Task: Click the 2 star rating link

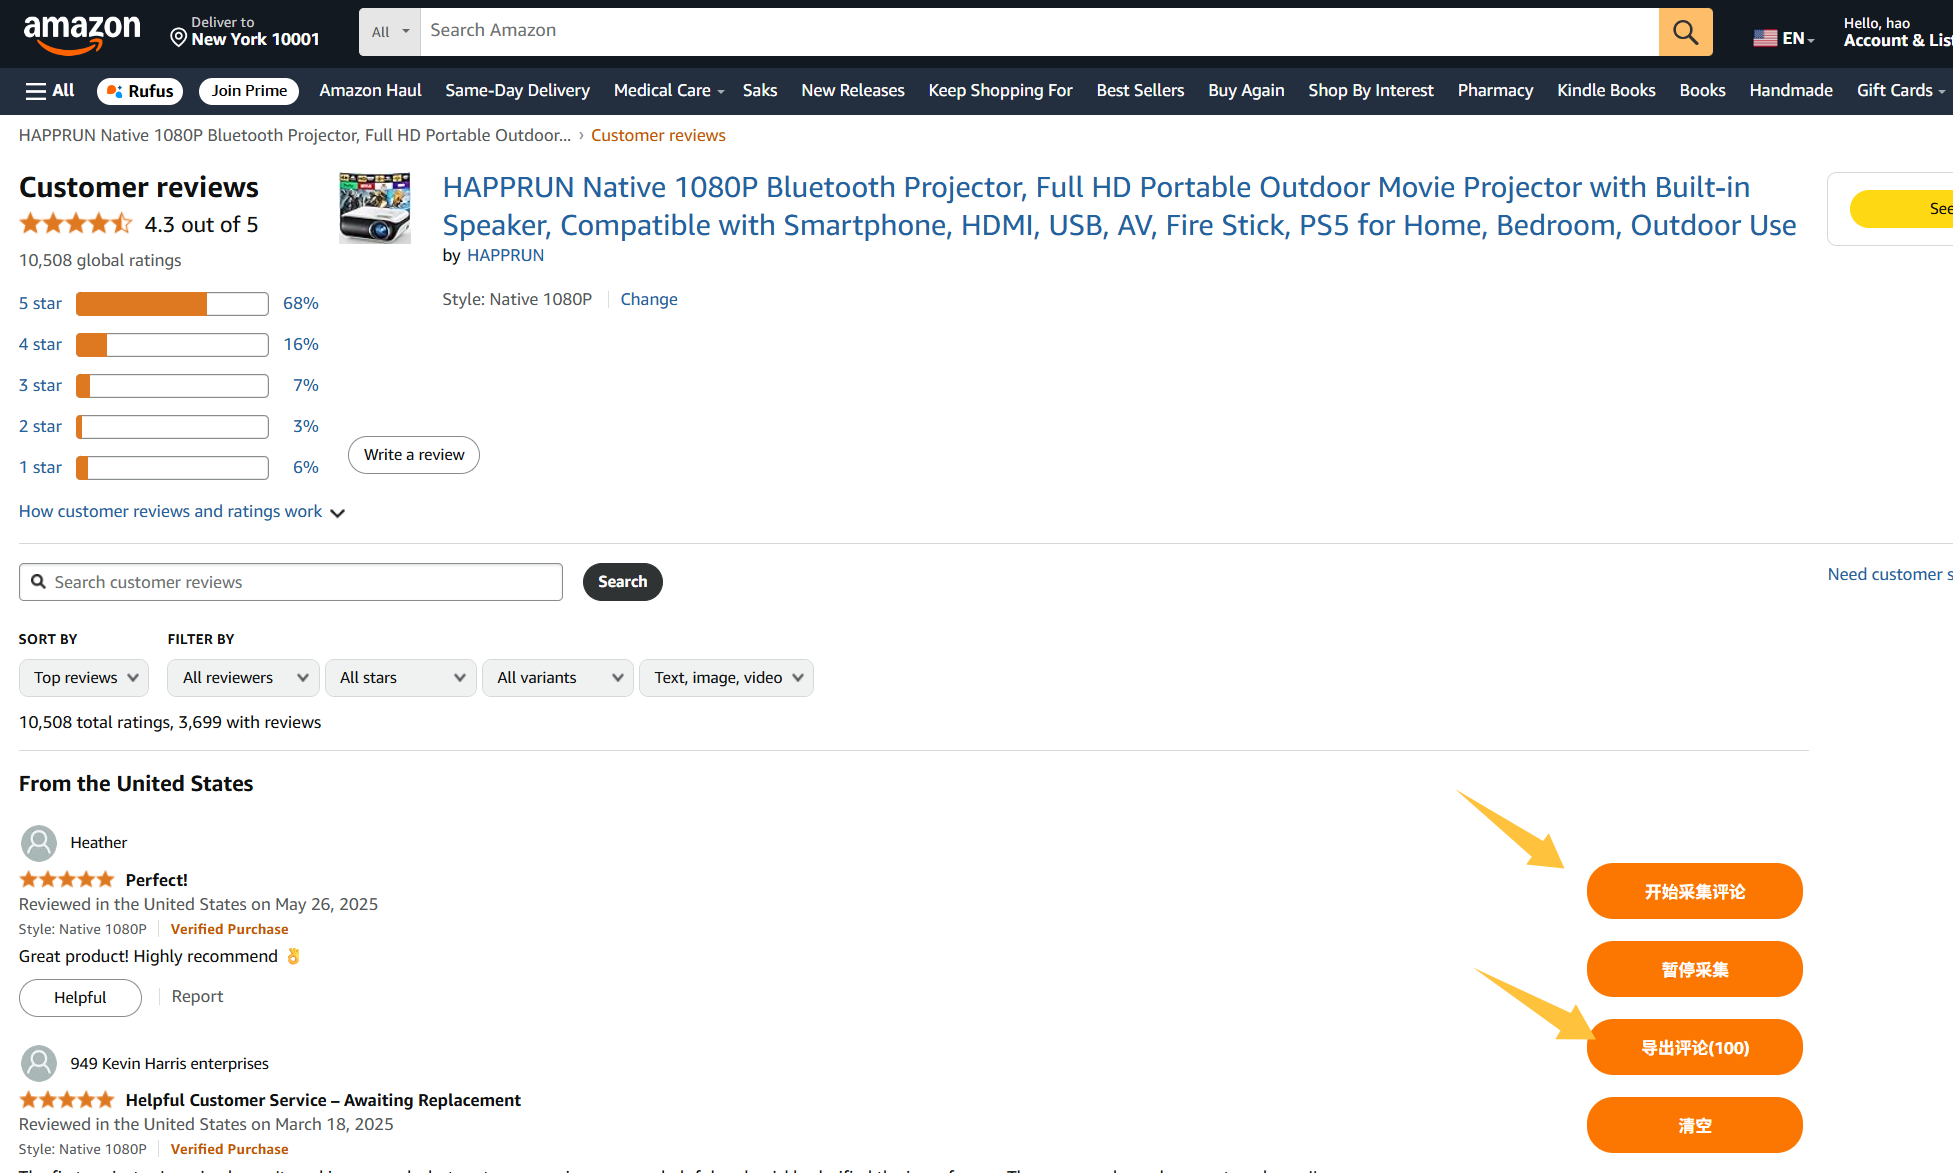Action: (40, 426)
